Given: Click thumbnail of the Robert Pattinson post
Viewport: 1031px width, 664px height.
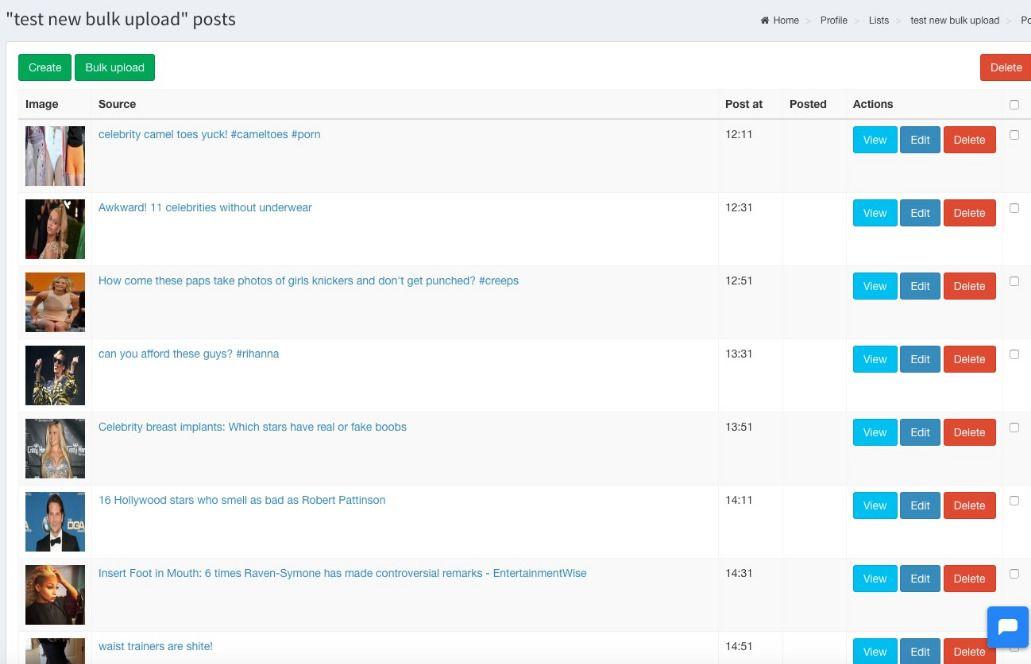Looking at the screenshot, I should tap(55, 522).
